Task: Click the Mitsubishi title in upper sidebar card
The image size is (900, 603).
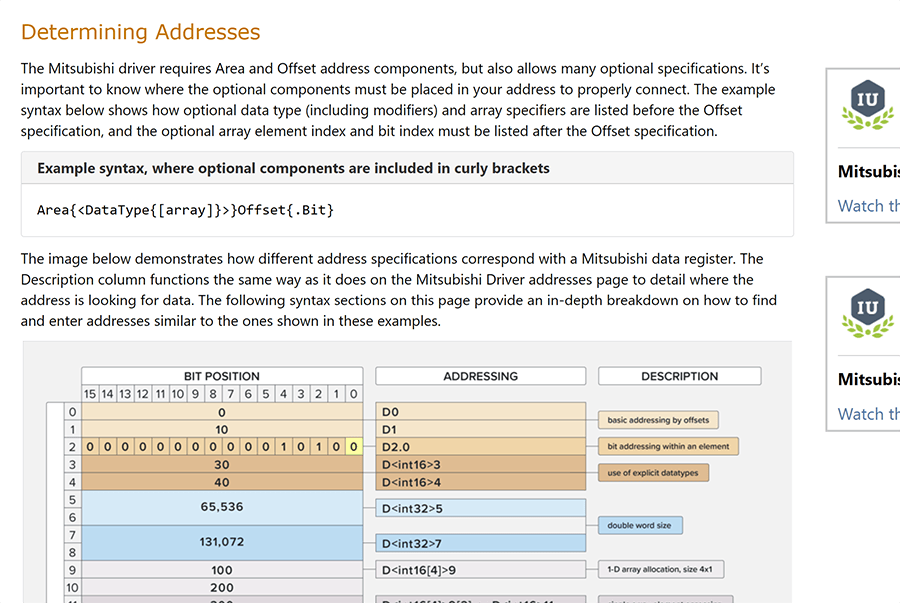Action: 868,172
